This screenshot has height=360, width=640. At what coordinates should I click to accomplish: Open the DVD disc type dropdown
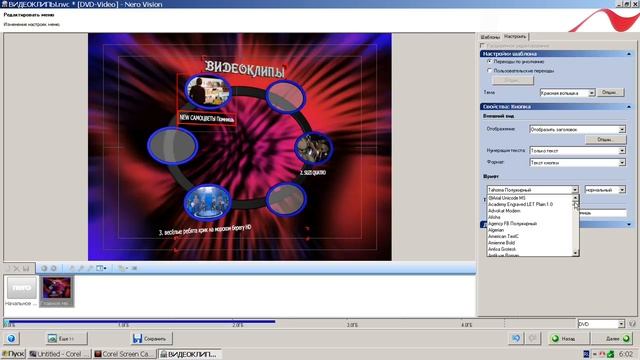coord(601,324)
